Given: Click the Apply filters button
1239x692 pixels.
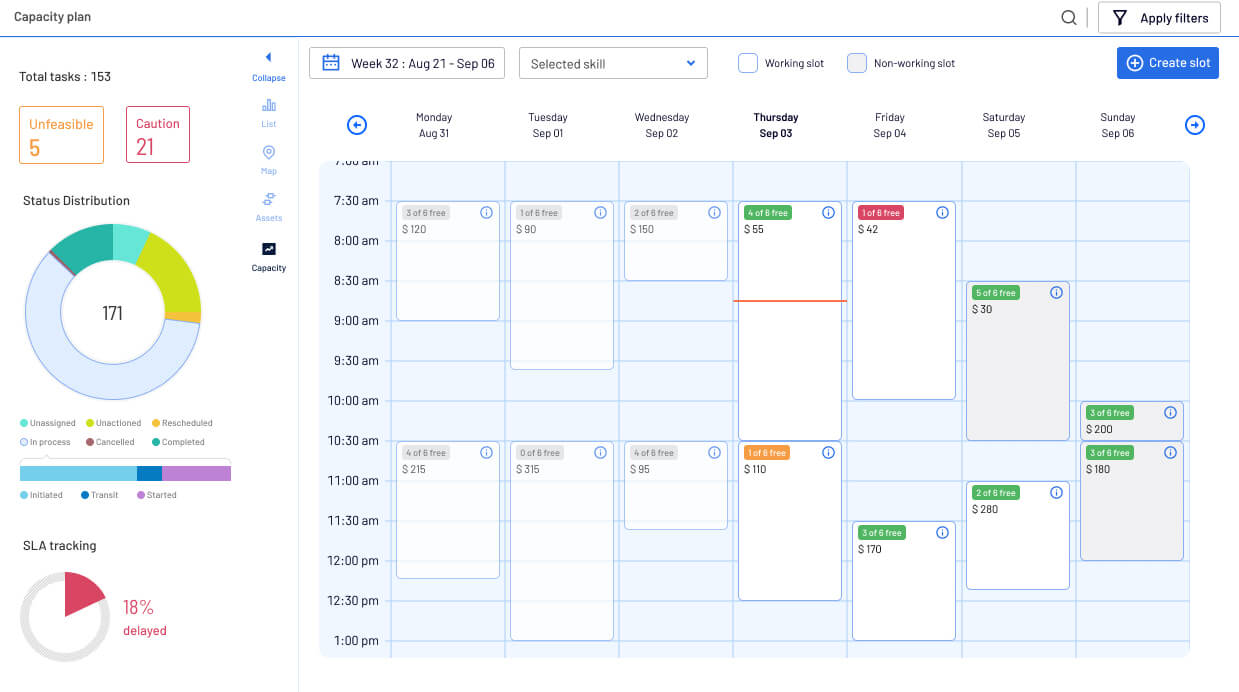Looking at the screenshot, I should tap(1159, 18).
